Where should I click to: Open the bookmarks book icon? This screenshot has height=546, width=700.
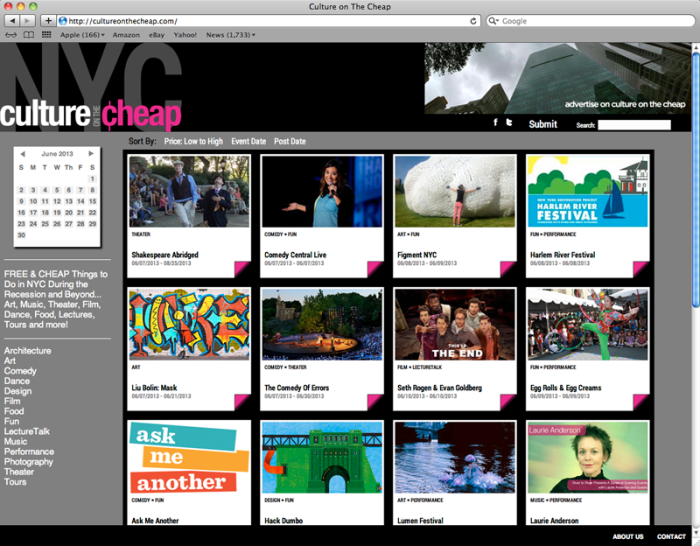pyautogui.click(x=29, y=35)
